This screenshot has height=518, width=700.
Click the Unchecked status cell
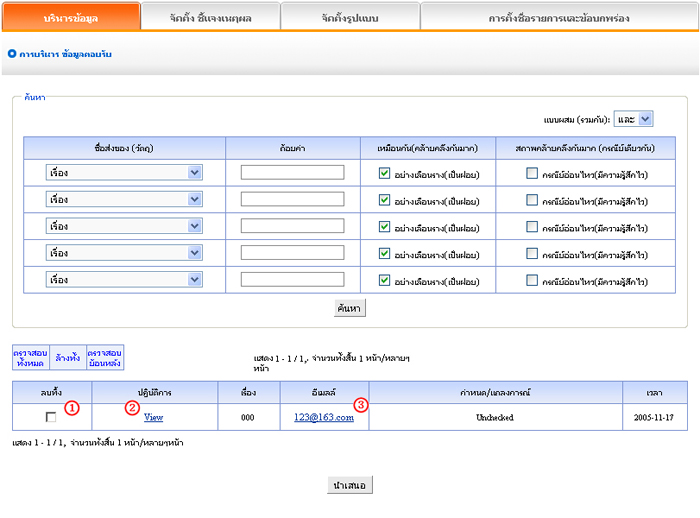point(495,417)
